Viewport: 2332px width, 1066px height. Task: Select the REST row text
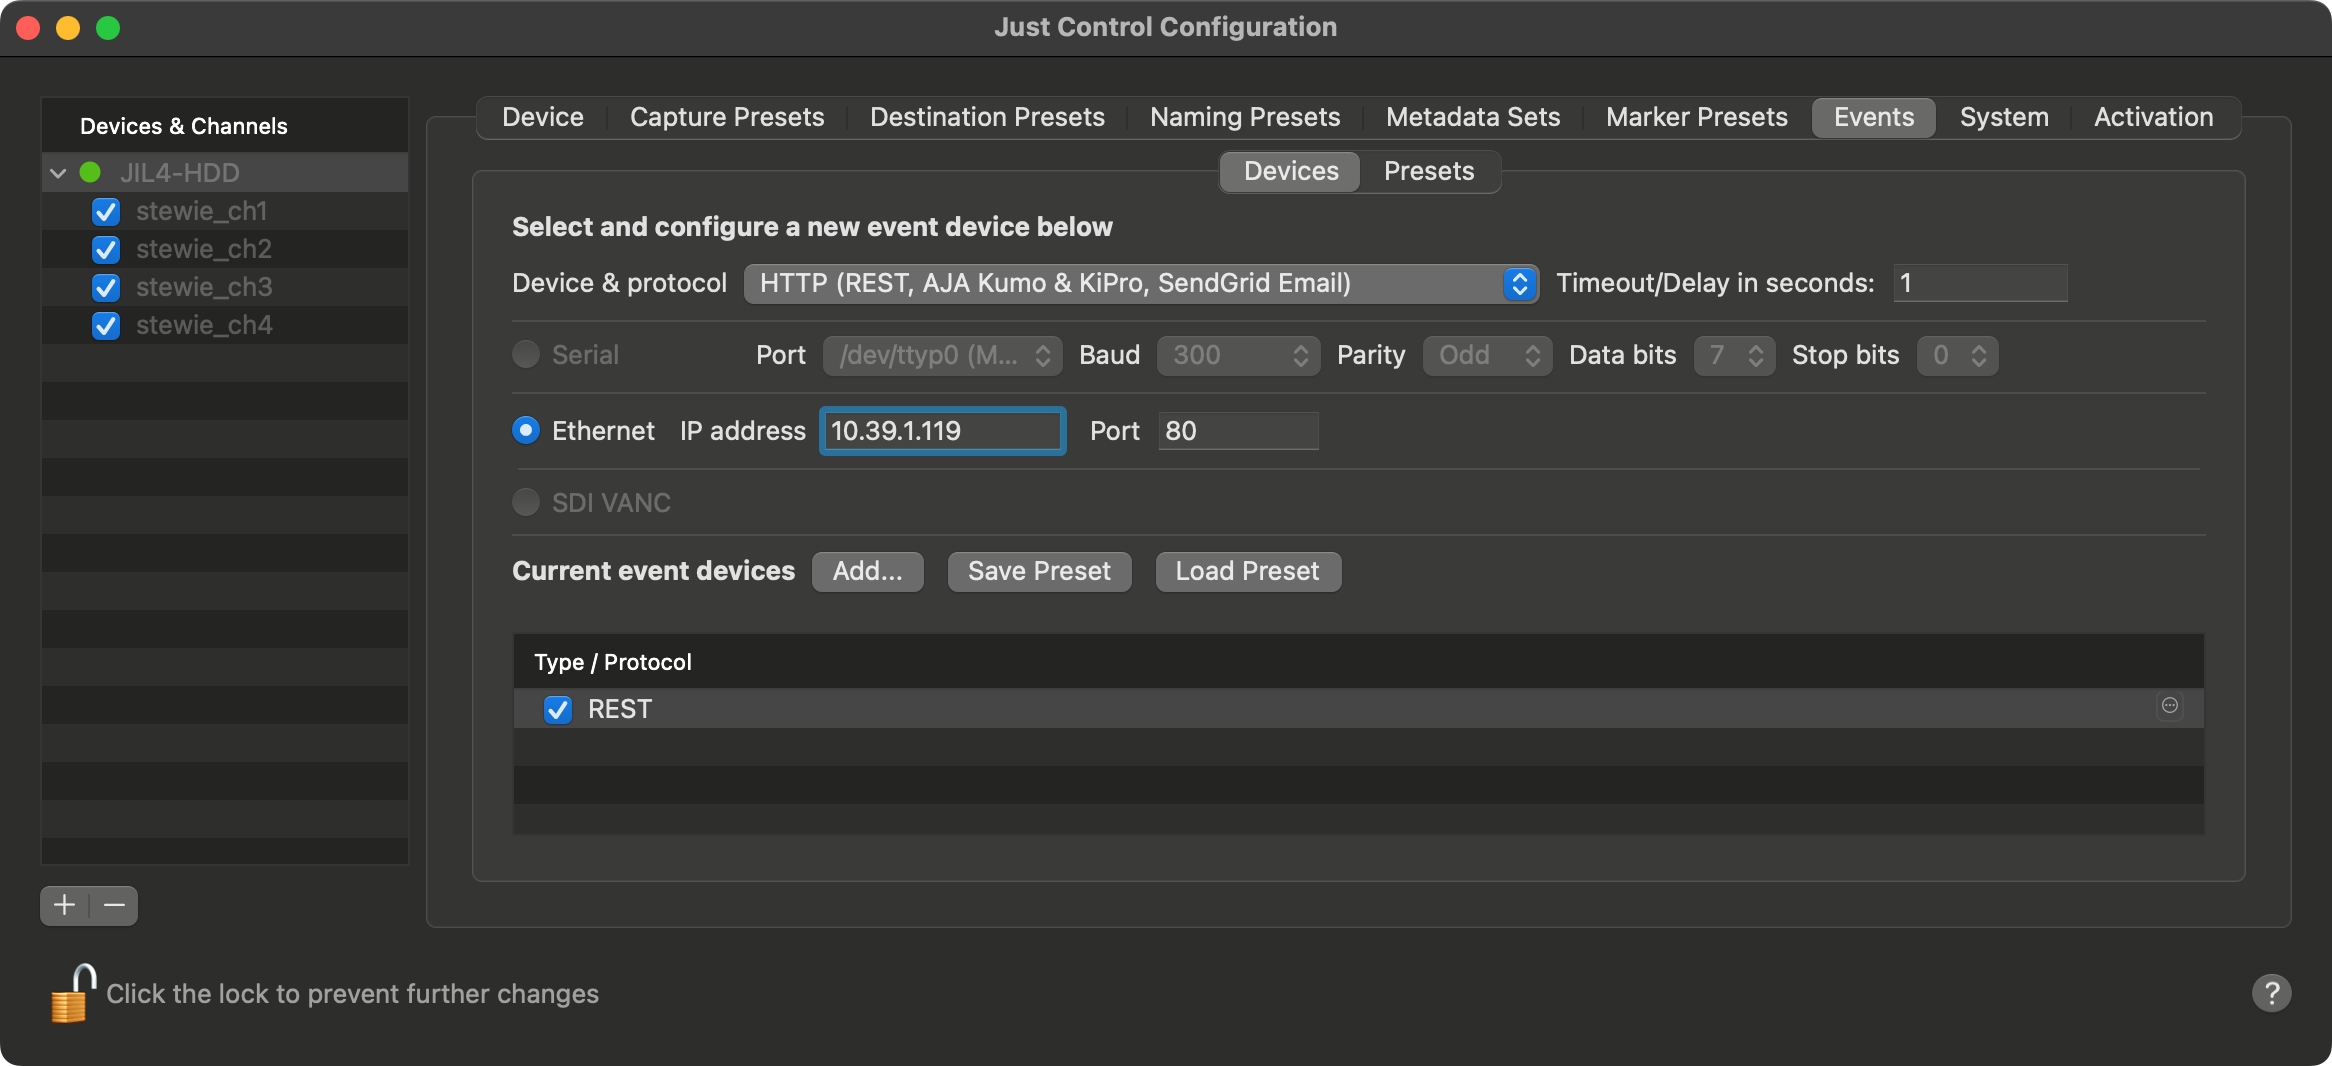point(620,710)
